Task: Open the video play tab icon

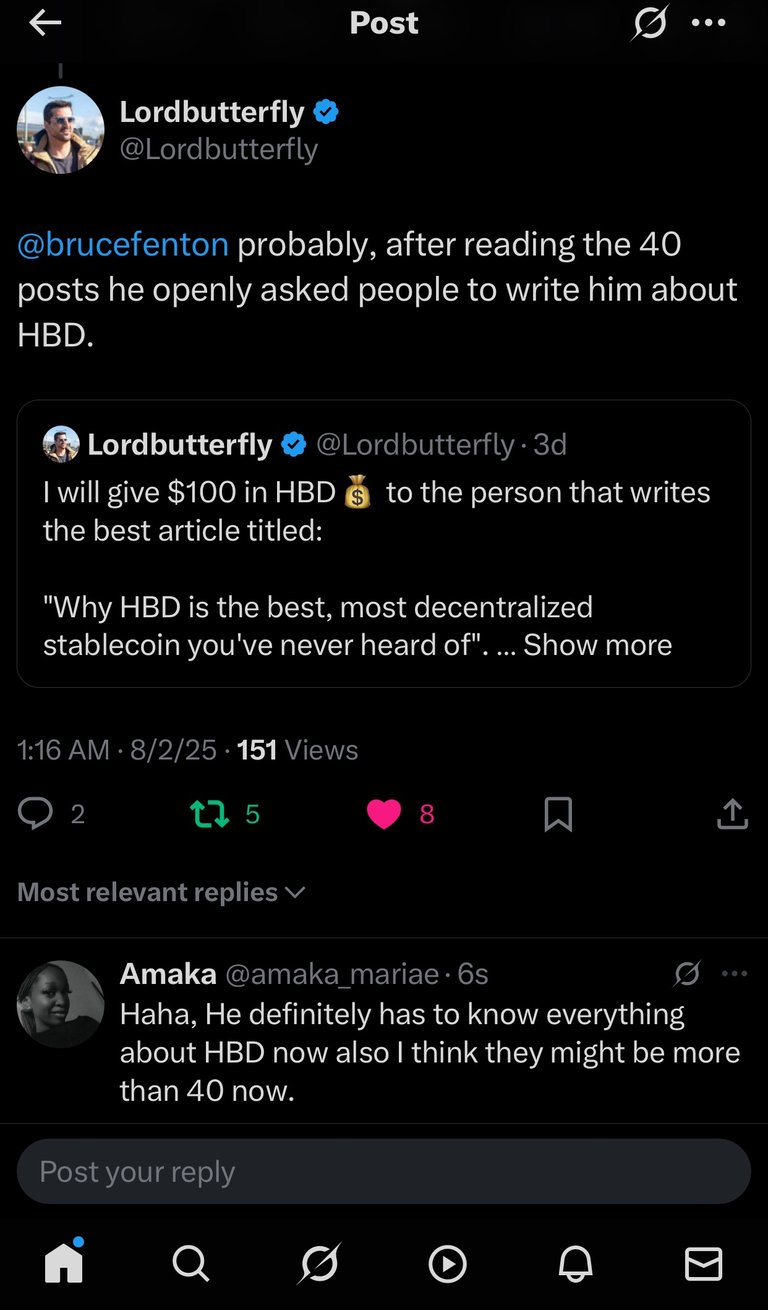Action: tap(447, 1264)
